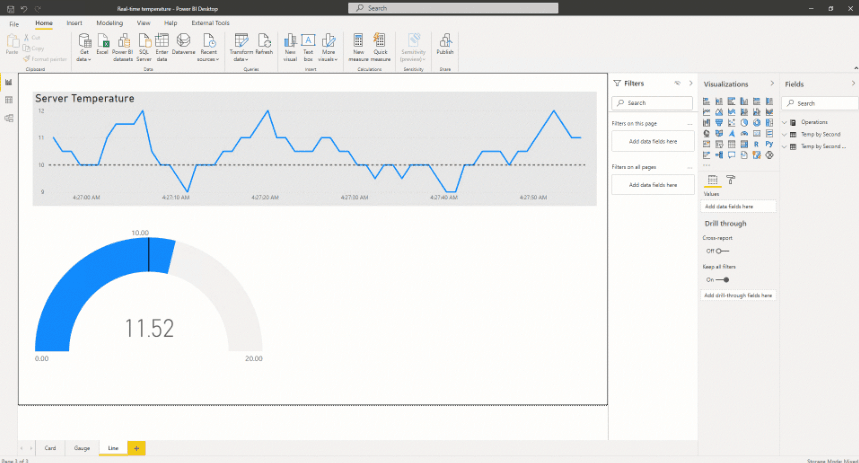Screen dimensions: 859x463
Task: Choose the Clustered bar chart visualization
Action: pos(731,101)
